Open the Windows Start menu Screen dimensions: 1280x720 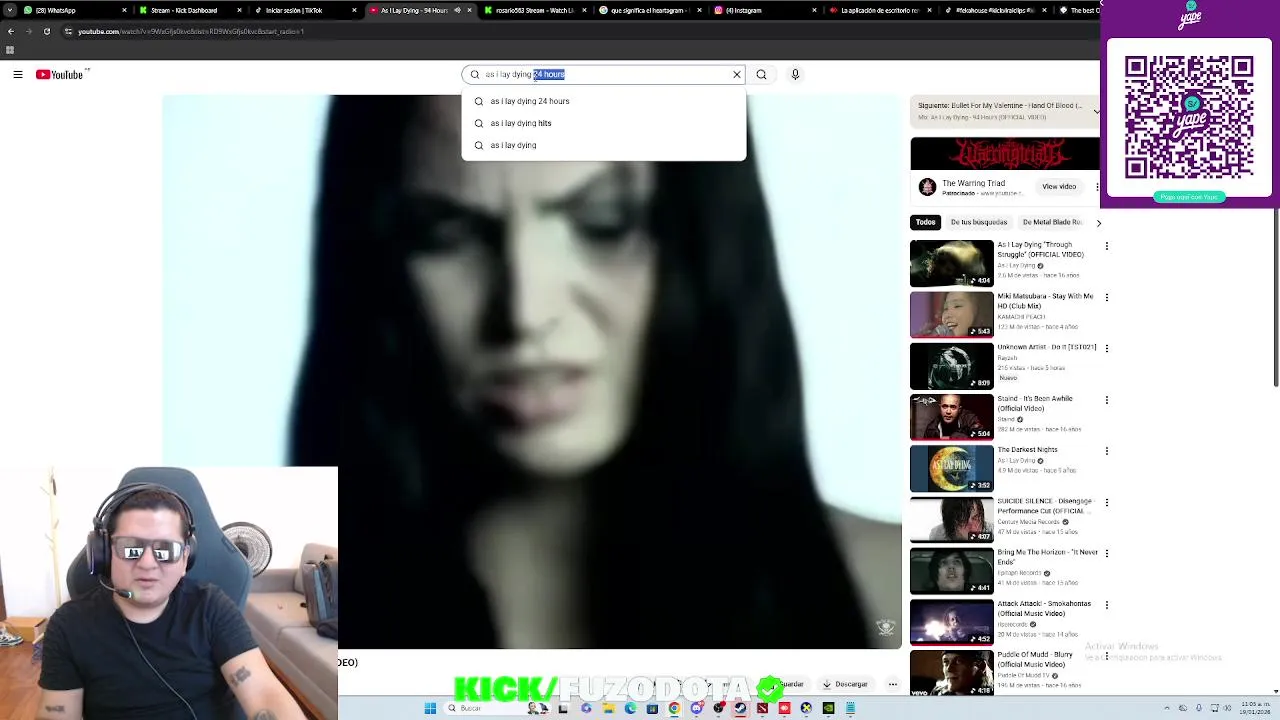pos(430,708)
